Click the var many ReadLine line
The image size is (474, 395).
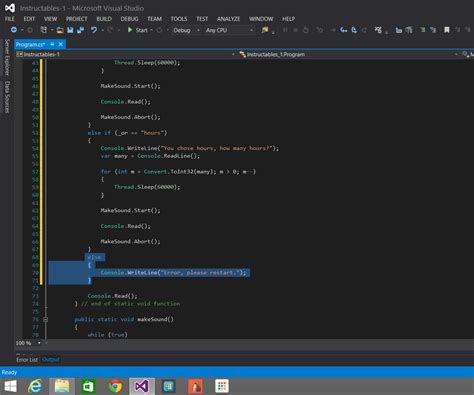[150, 156]
